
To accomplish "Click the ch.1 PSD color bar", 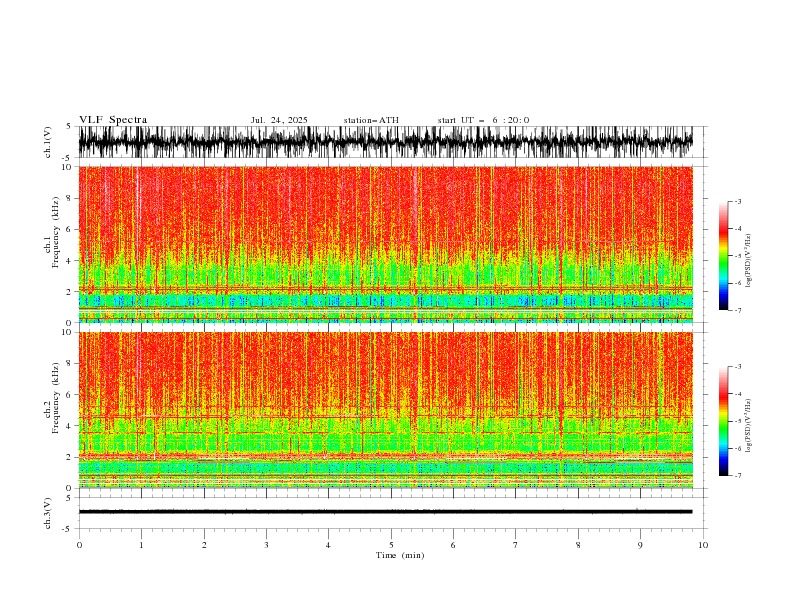I will coord(723,255).
